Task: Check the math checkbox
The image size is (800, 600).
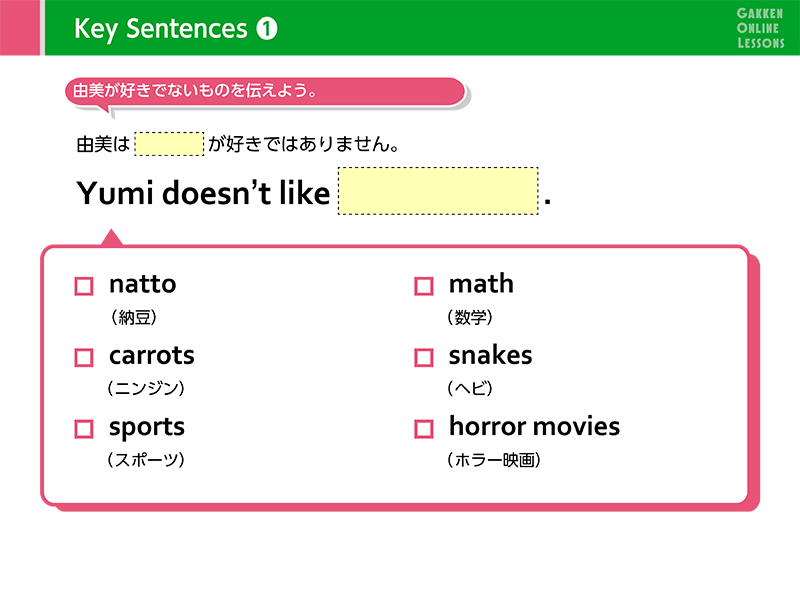Action: (x=424, y=286)
